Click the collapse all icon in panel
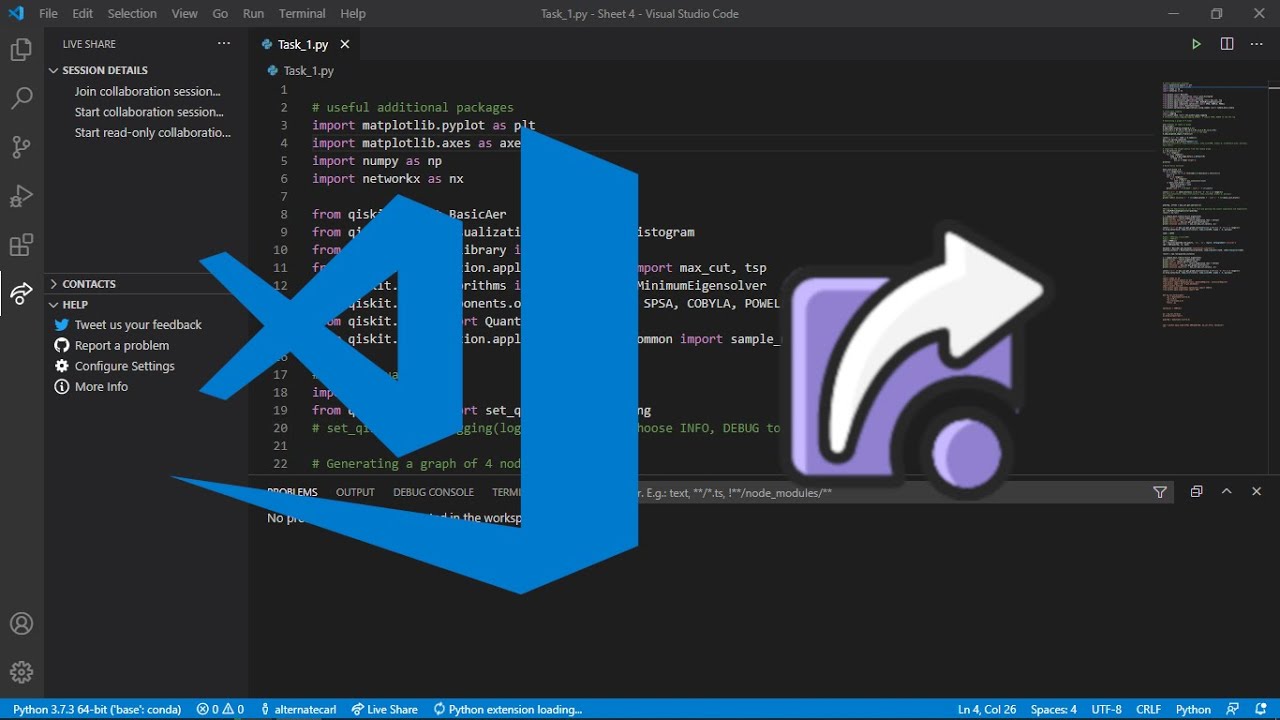This screenshot has width=1280, height=720. (x=1196, y=492)
